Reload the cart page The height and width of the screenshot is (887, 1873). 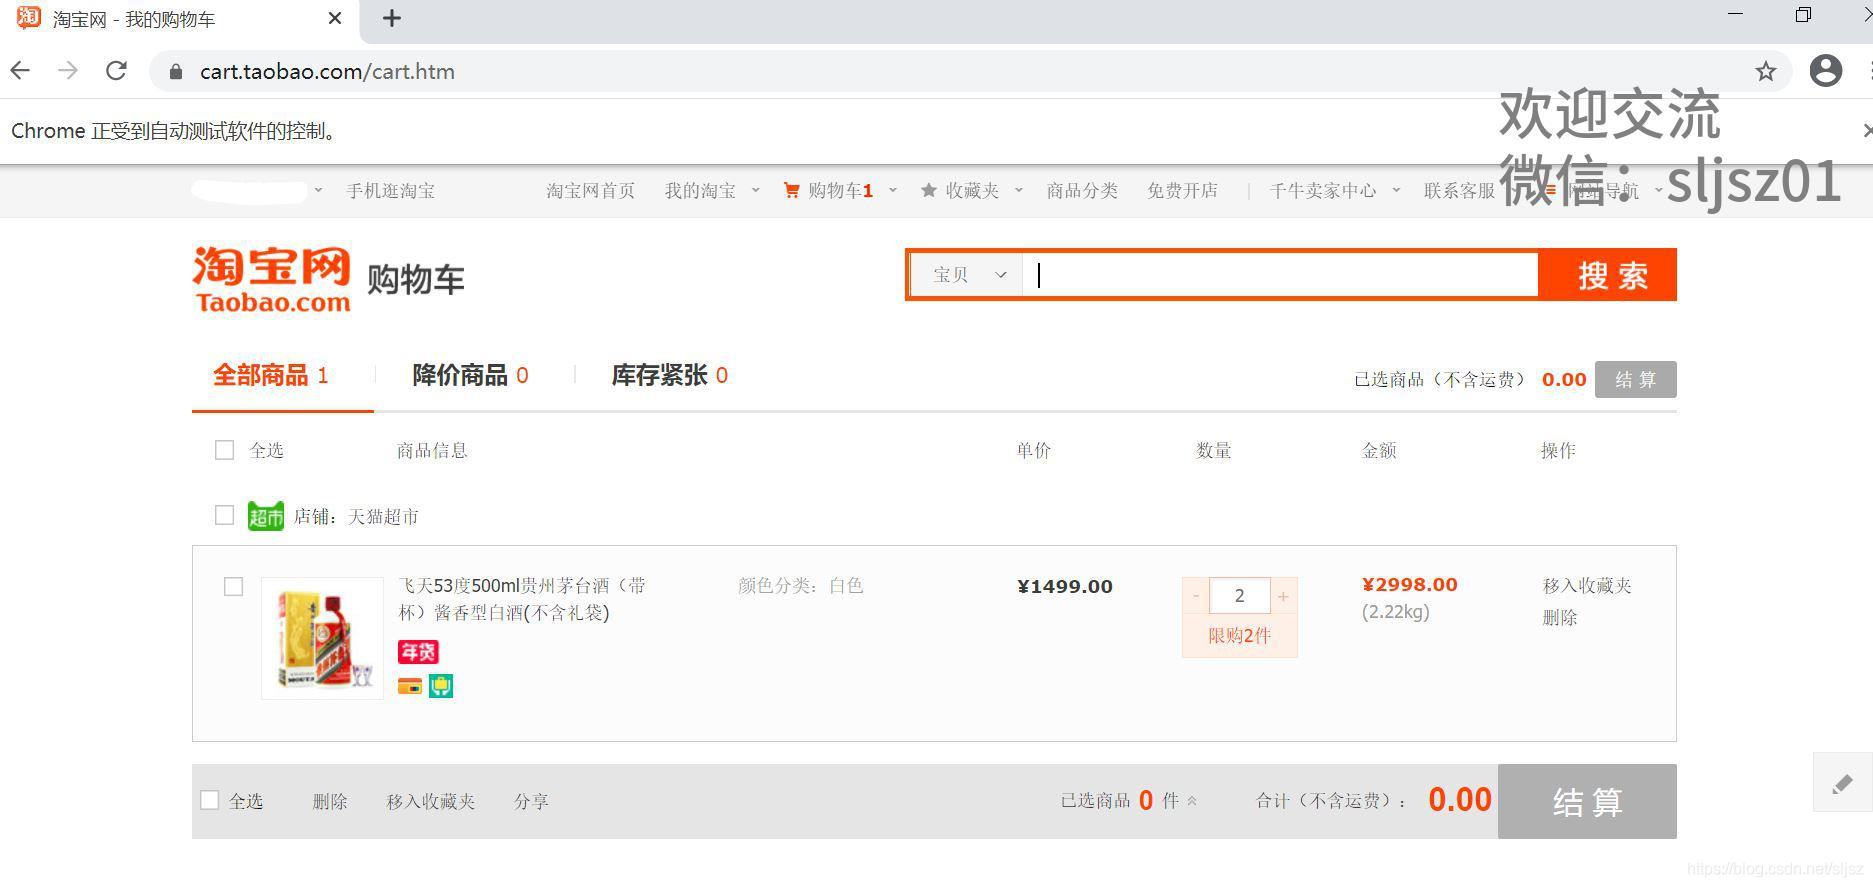(116, 71)
